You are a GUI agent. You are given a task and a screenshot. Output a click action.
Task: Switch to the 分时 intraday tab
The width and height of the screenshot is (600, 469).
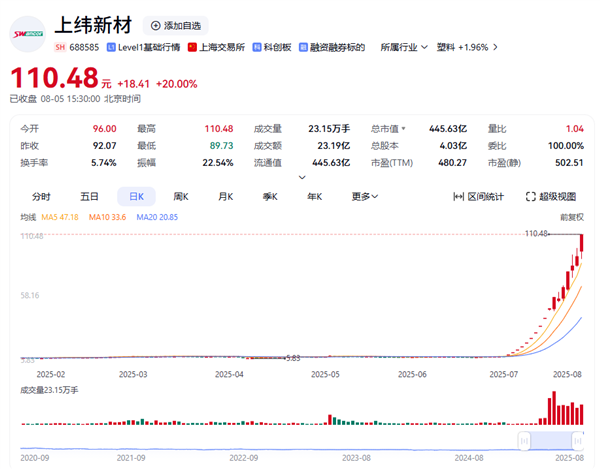tap(41, 196)
